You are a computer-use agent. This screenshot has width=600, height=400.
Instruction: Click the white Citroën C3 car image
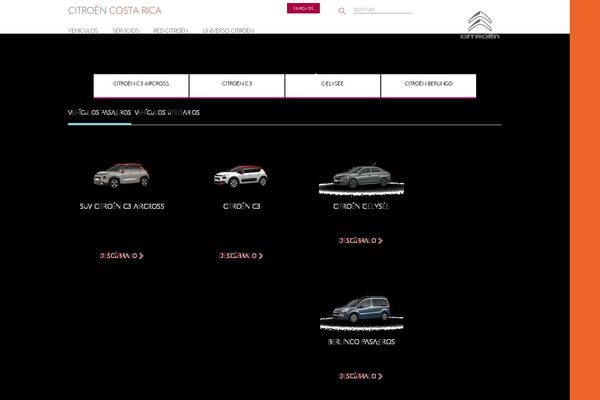click(241, 176)
